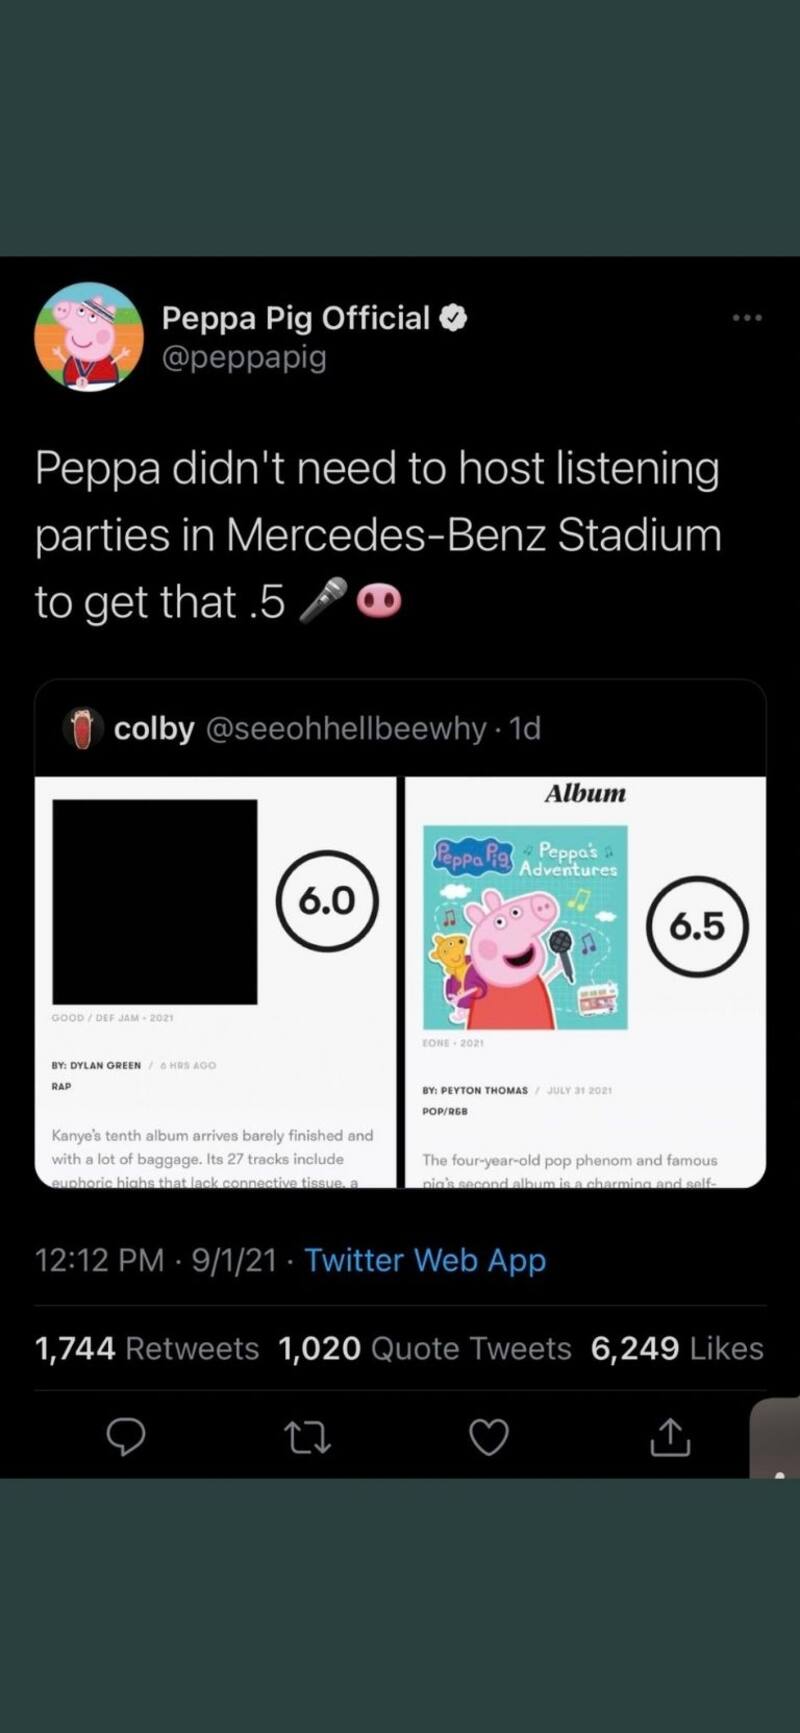Screen dimensions: 800x1733
Task: Tap the retweet arrows icon
Action: click(x=307, y=1438)
